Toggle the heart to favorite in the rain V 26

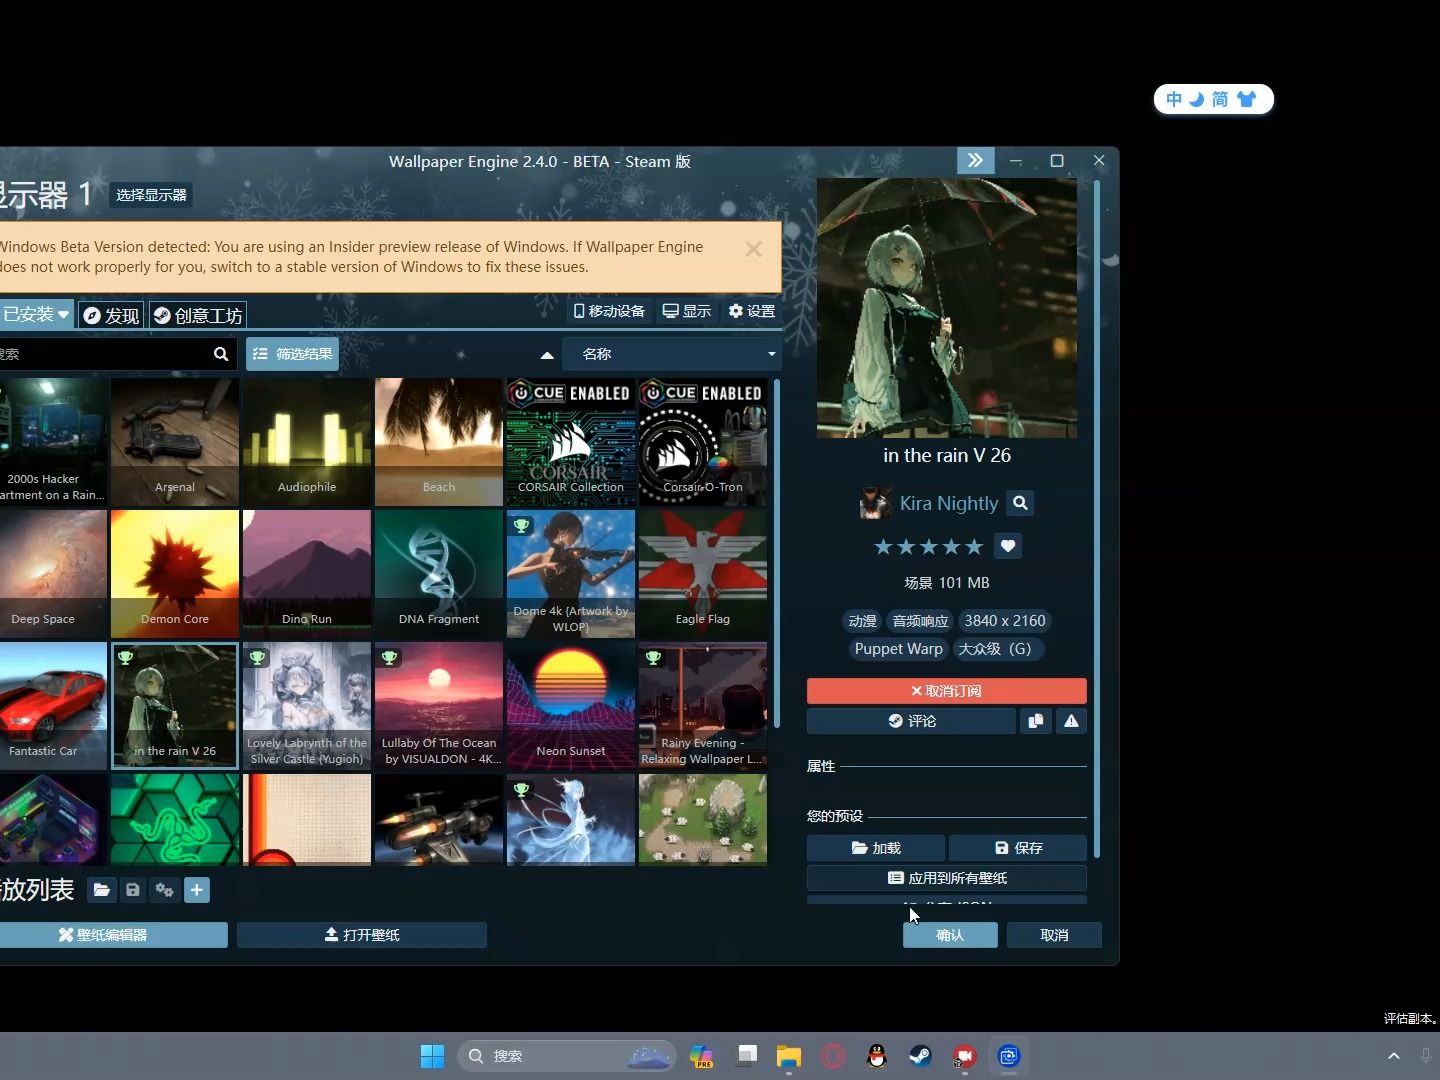1008,546
